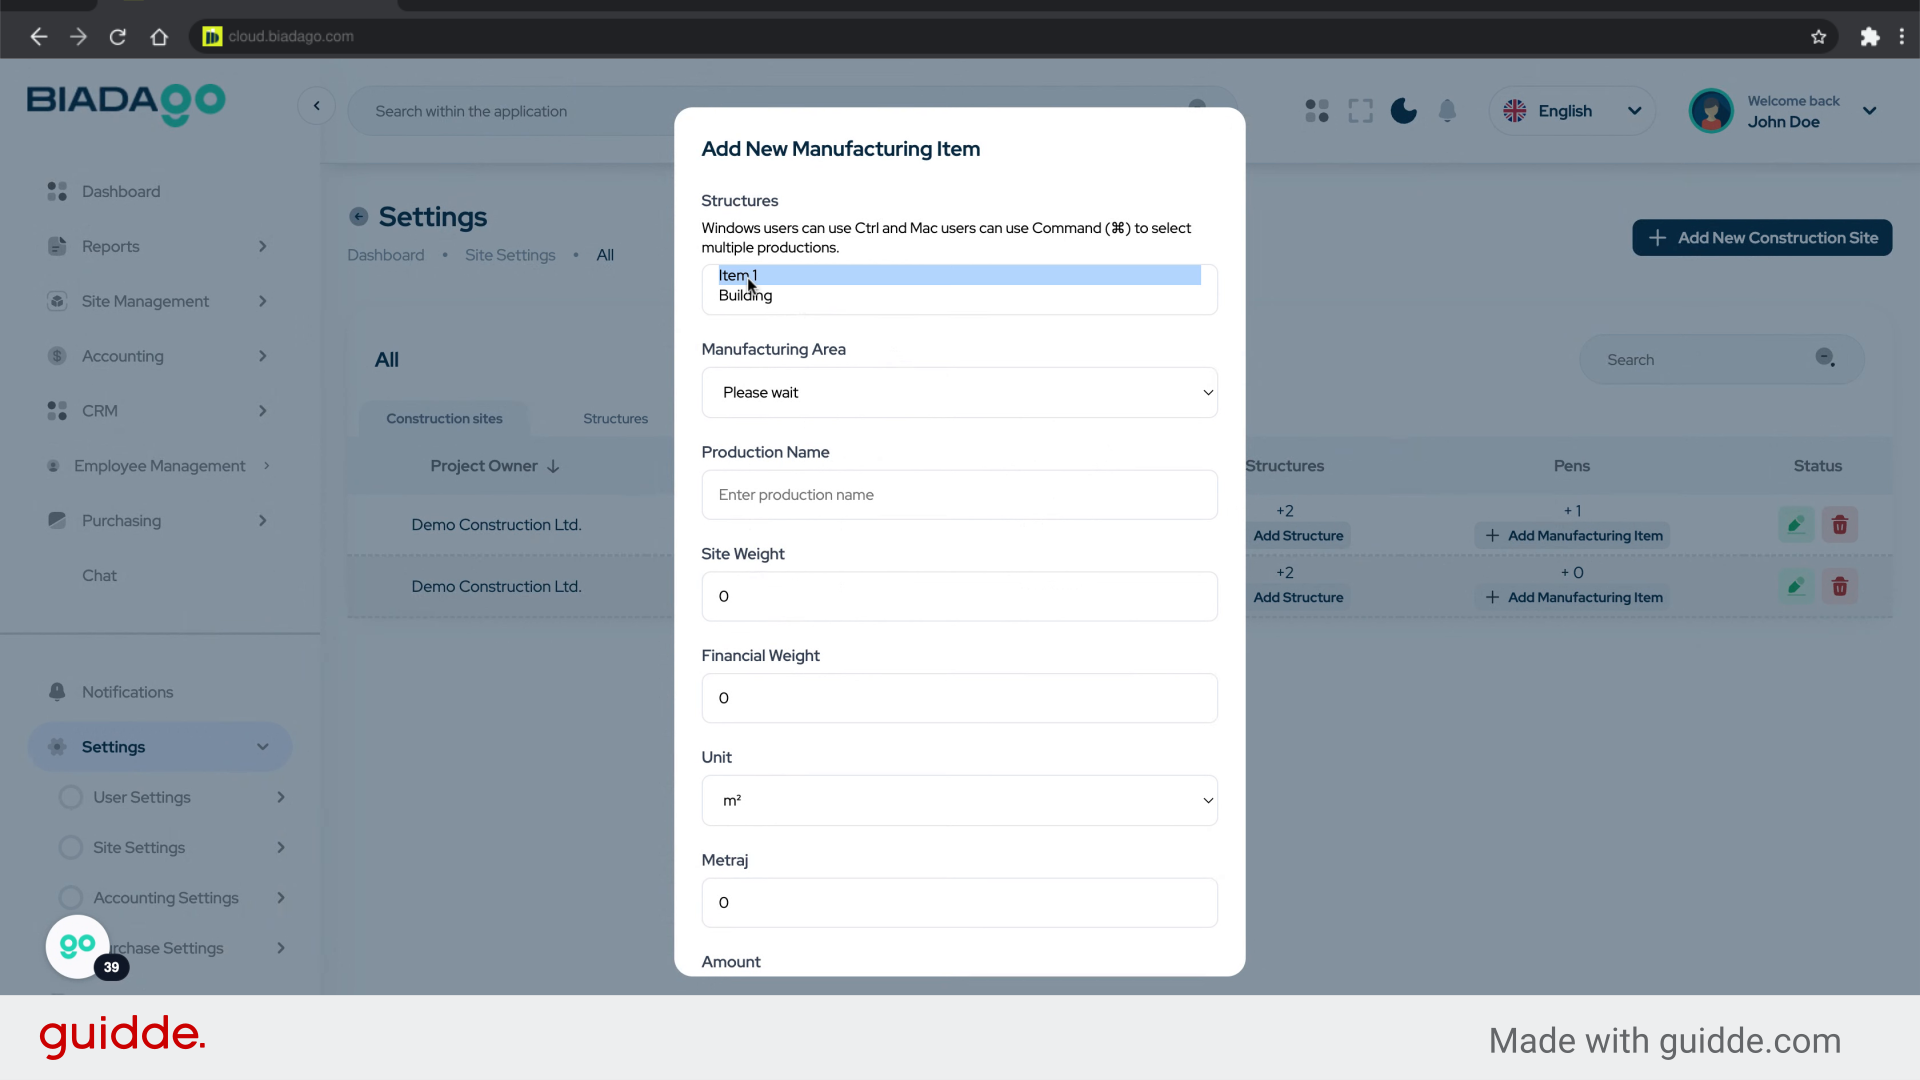Viewport: 1920px width, 1080px height.
Task: Click red delete icon in second row
Action: point(1839,587)
